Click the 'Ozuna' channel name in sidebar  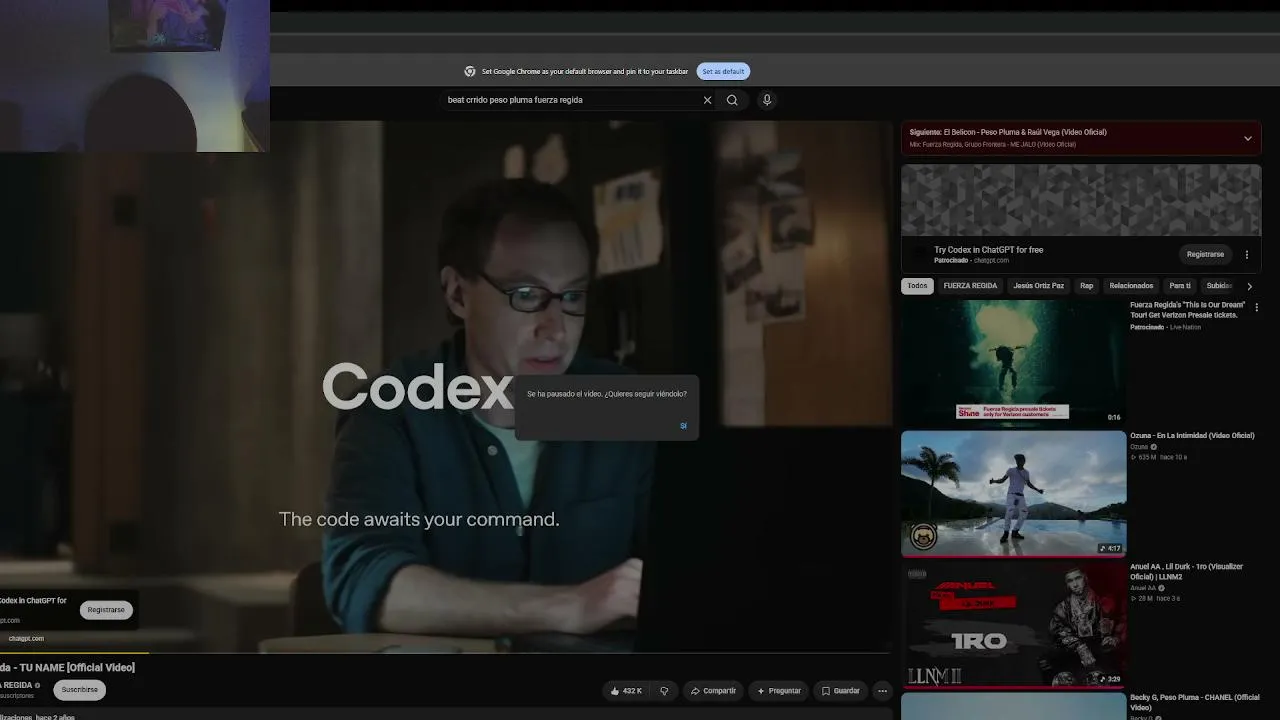[x=1139, y=447]
